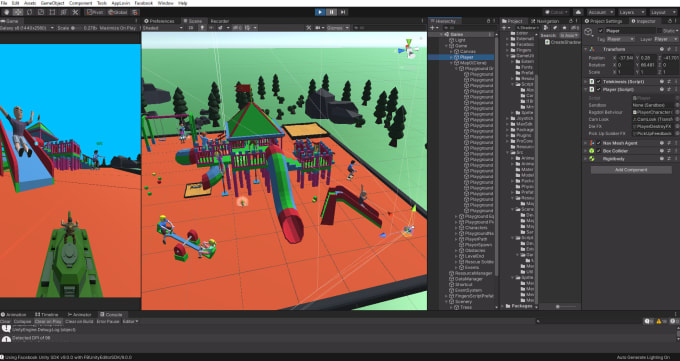Toggle Maximize On Play
Viewport: 680px width, 361px height.
click(118, 28)
